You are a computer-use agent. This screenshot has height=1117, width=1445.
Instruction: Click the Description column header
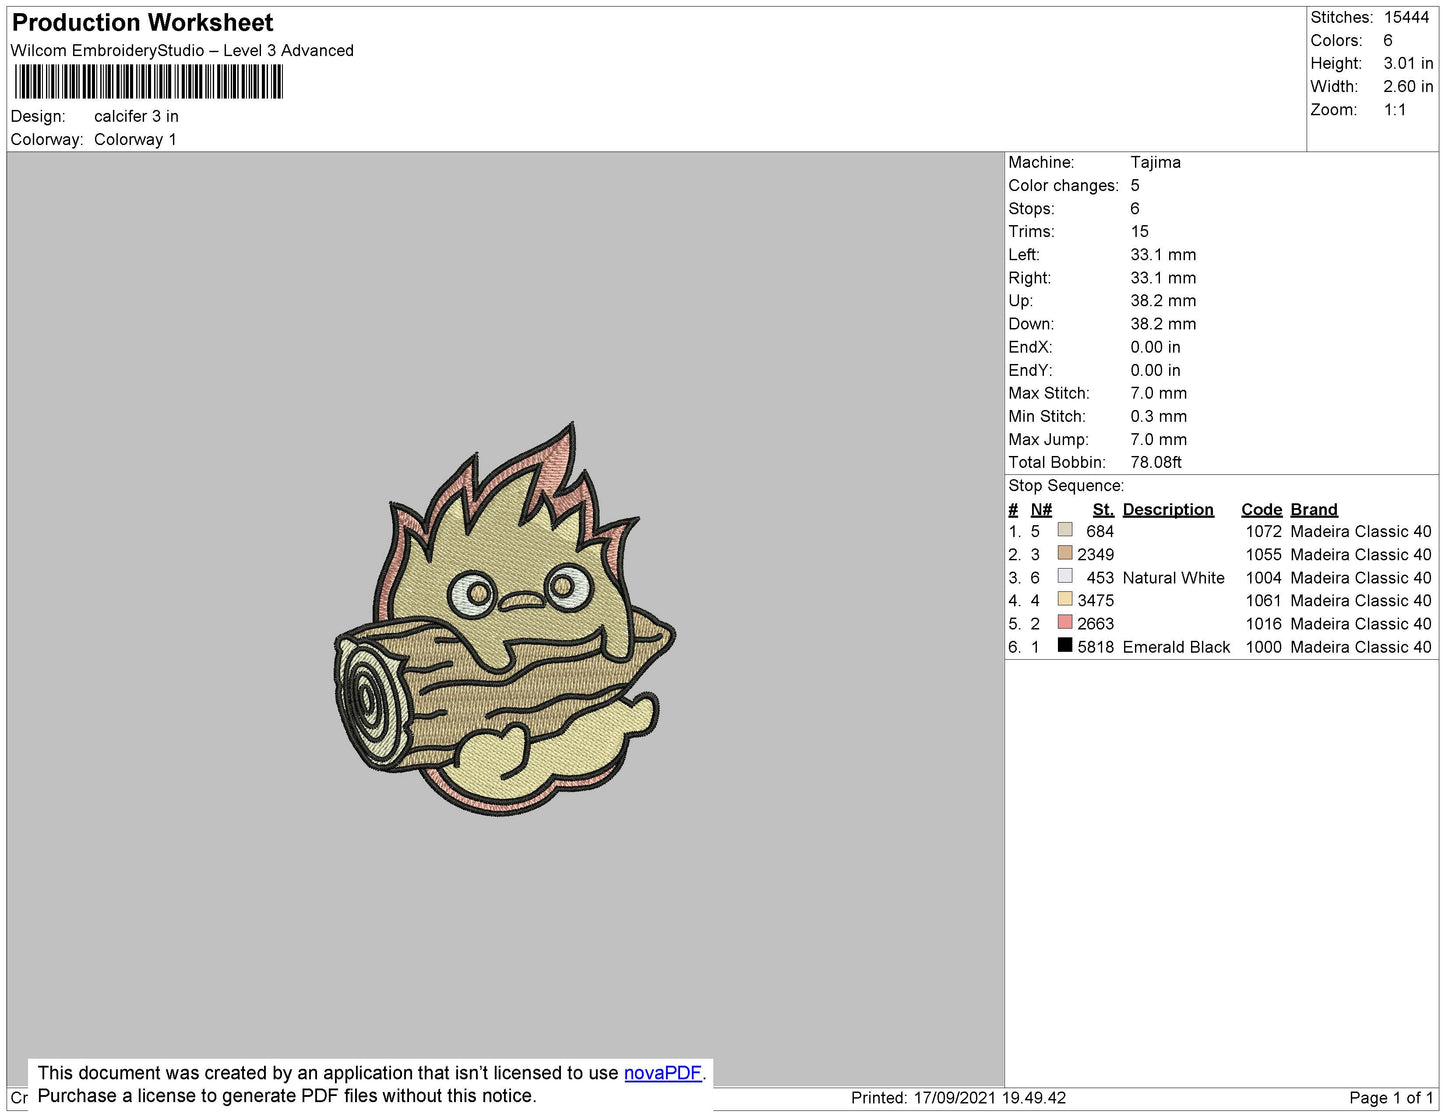1167,509
